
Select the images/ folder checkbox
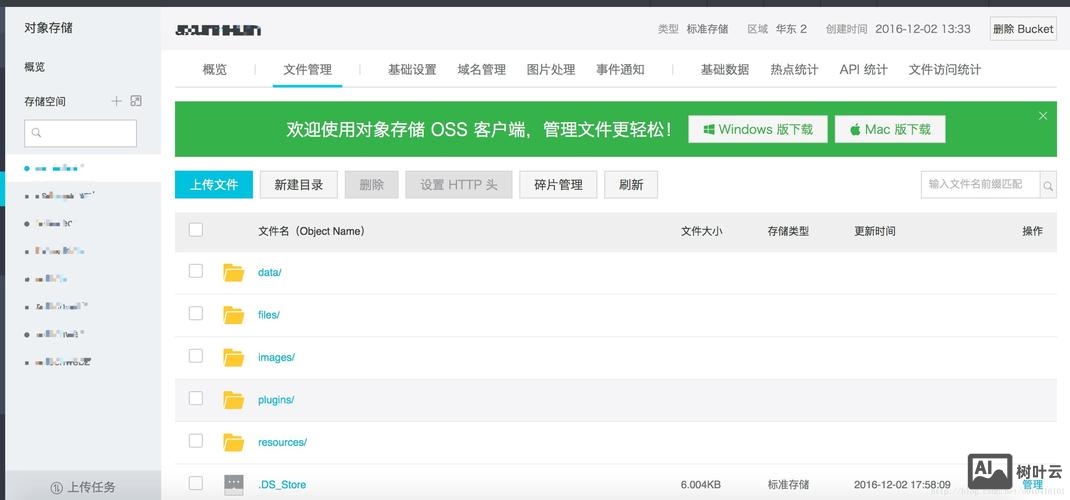[x=196, y=356]
